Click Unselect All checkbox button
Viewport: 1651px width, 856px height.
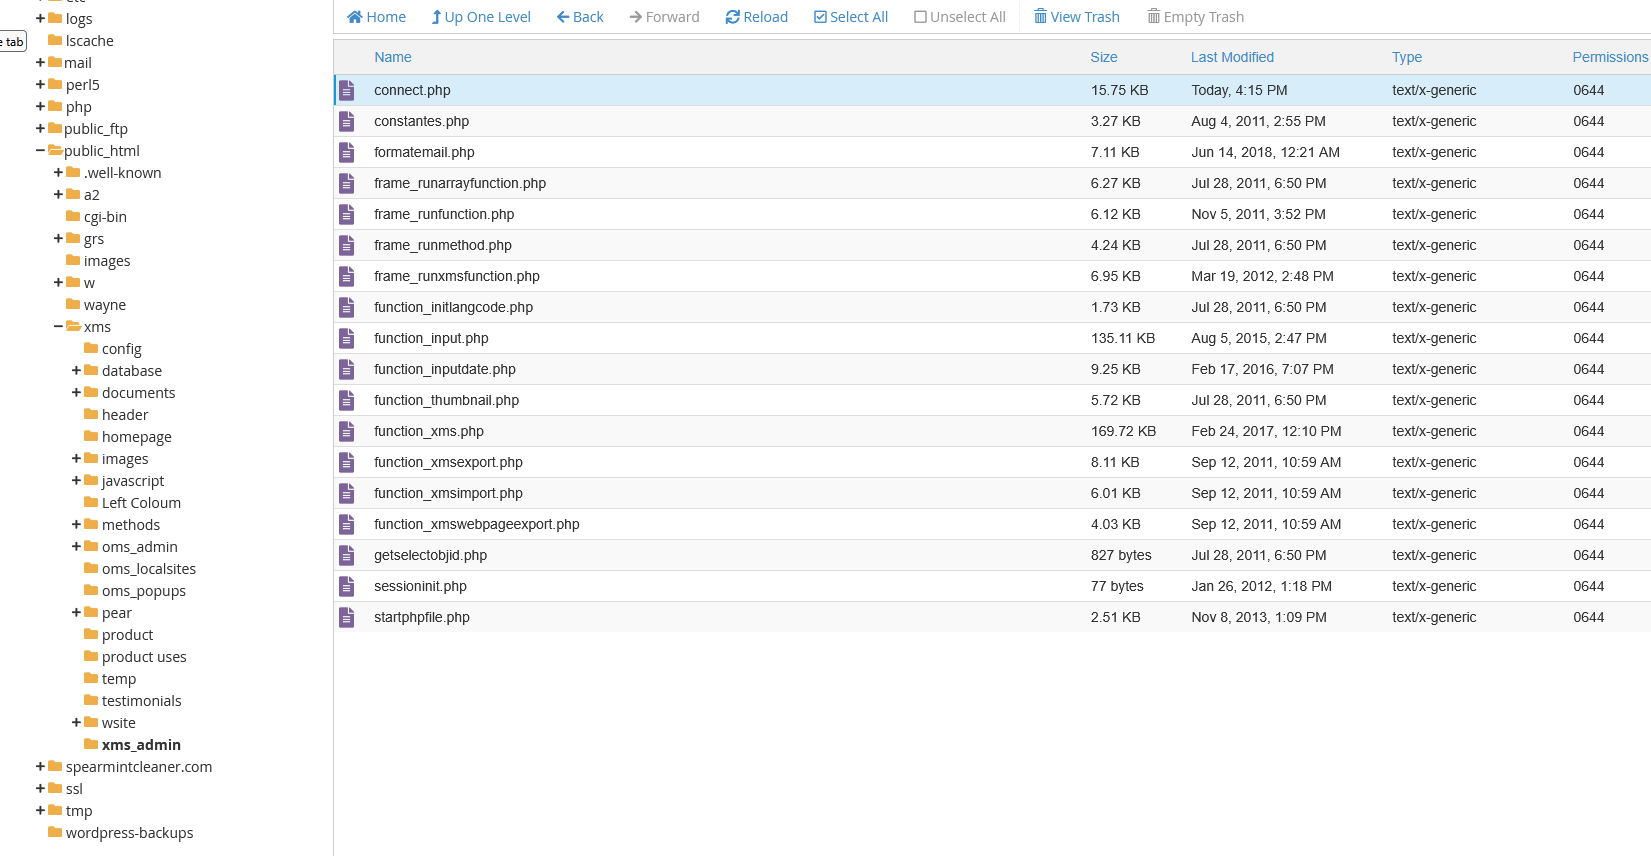pyautogui.click(x=959, y=17)
